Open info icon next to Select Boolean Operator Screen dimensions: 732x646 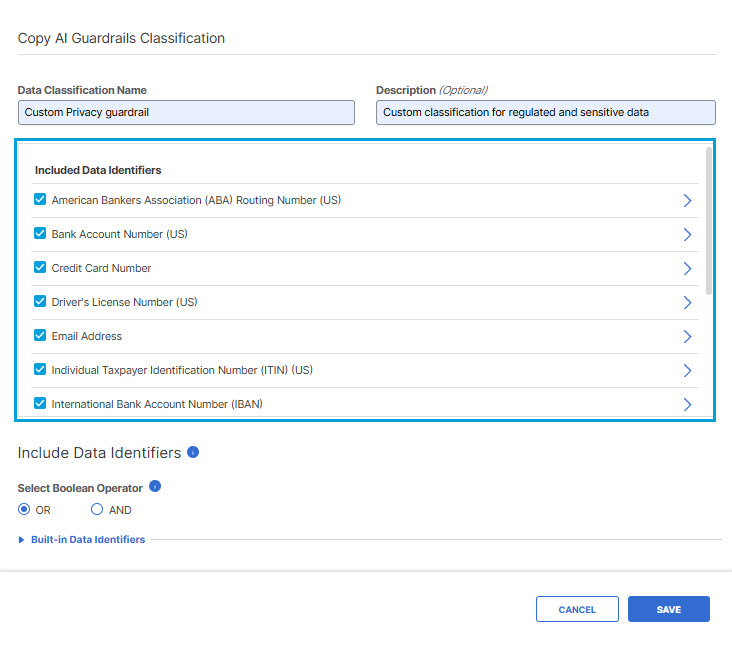click(155, 486)
